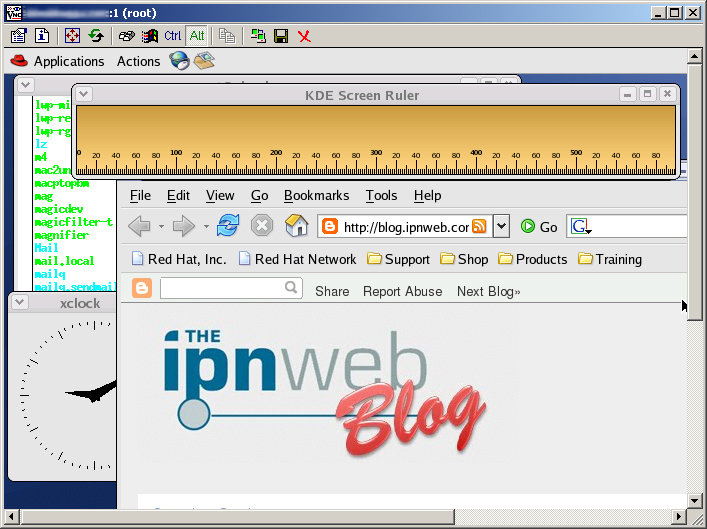707x529 pixels.
Task: Click the KDE Screen Ruler scale
Action: (377, 140)
